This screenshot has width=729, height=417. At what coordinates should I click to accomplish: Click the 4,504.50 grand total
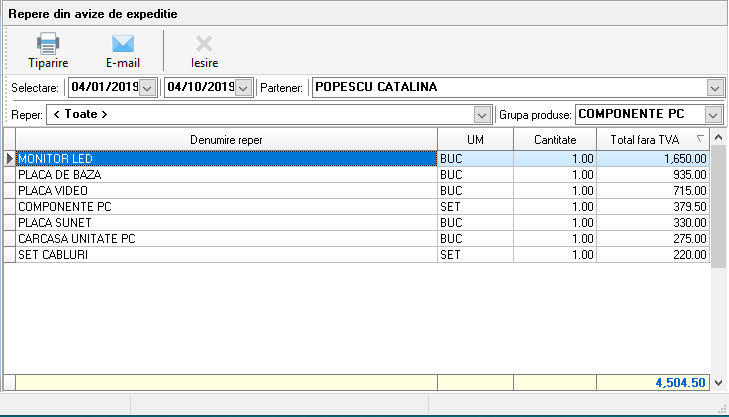click(653, 383)
